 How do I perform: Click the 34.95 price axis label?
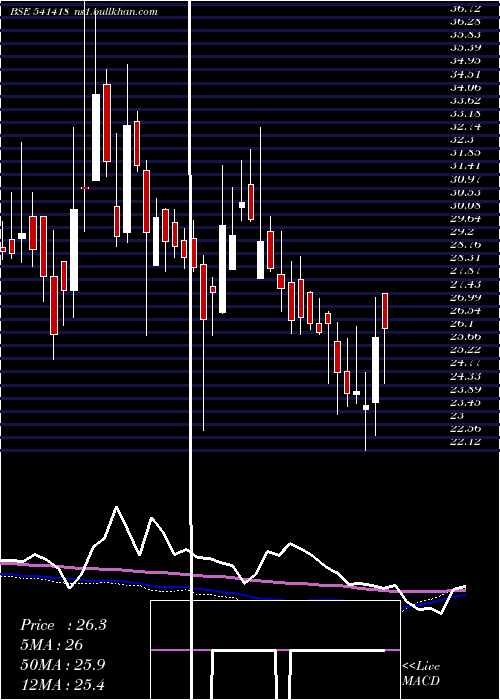pos(466,61)
